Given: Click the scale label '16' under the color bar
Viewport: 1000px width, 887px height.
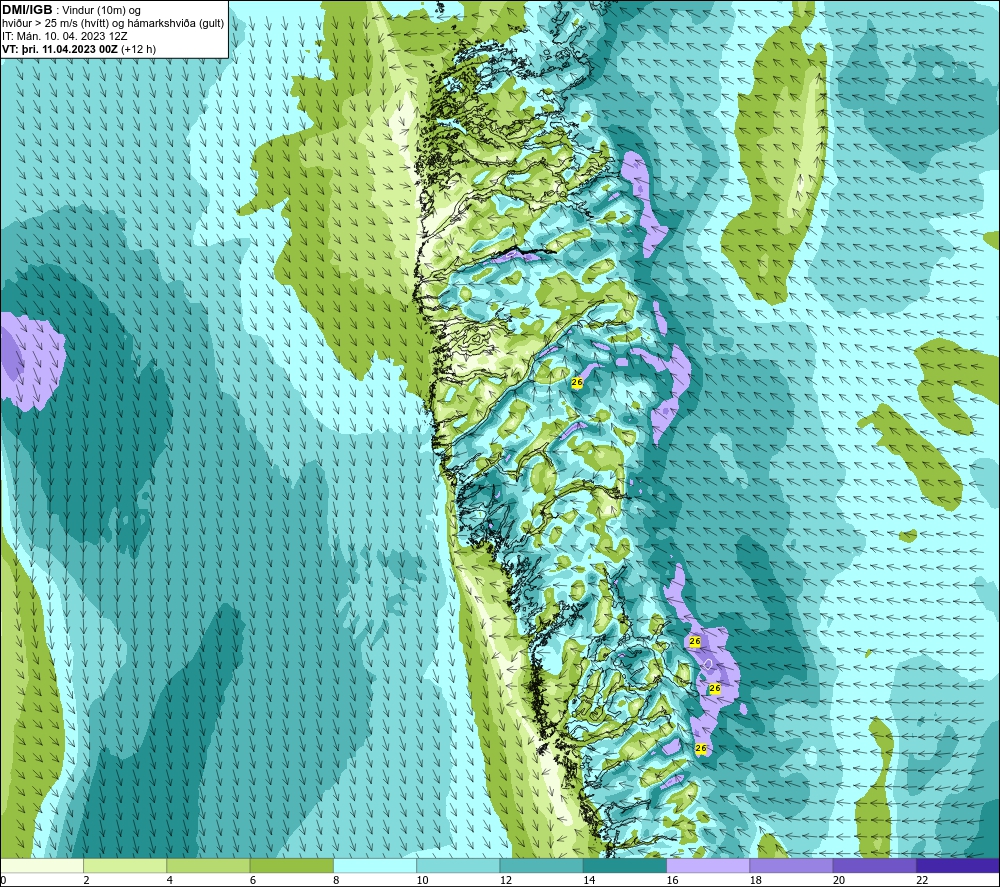Looking at the screenshot, I should click(x=672, y=880).
